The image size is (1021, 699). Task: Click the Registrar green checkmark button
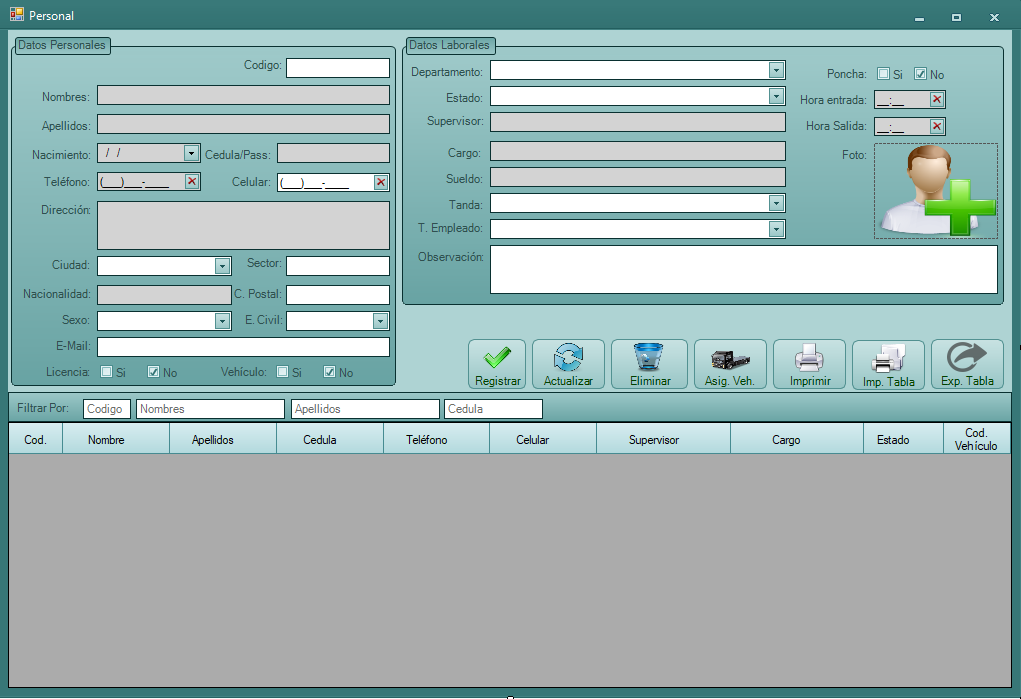(497, 365)
